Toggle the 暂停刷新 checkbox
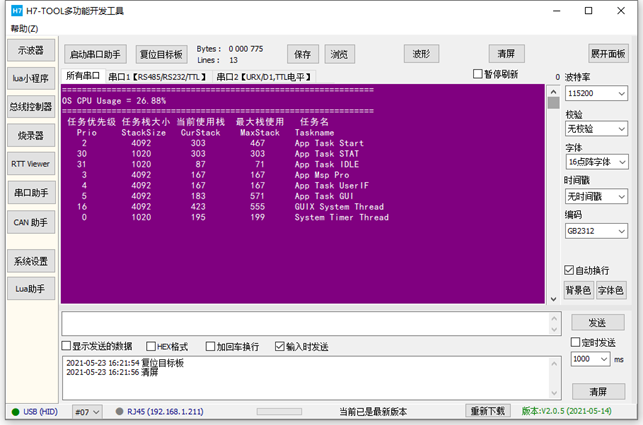 (x=478, y=74)
